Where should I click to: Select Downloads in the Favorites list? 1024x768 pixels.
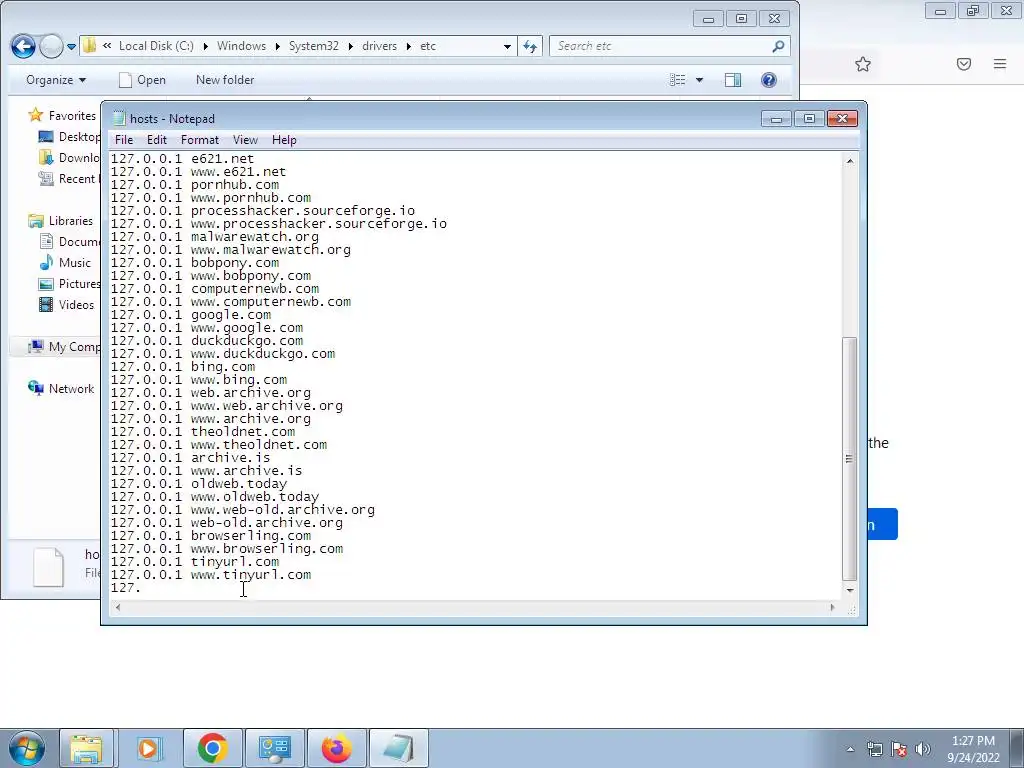(x=69, y=157)
